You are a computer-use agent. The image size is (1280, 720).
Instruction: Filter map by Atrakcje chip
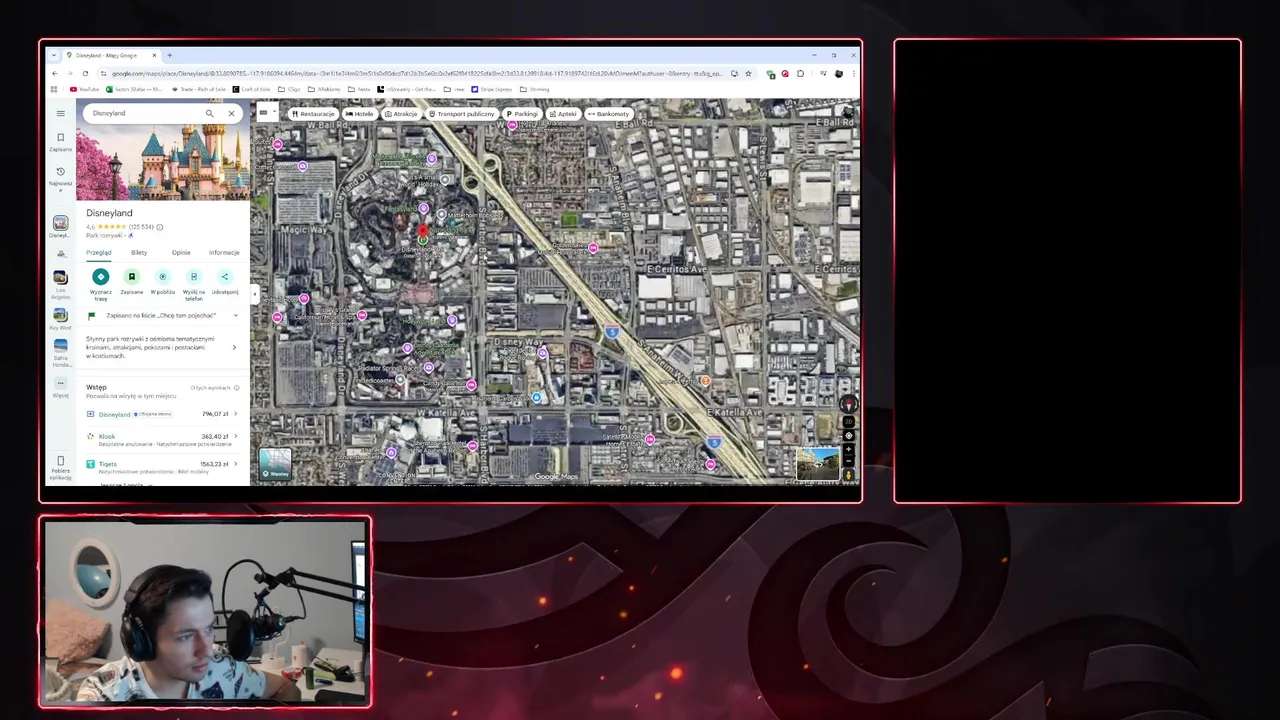(401, 114)
